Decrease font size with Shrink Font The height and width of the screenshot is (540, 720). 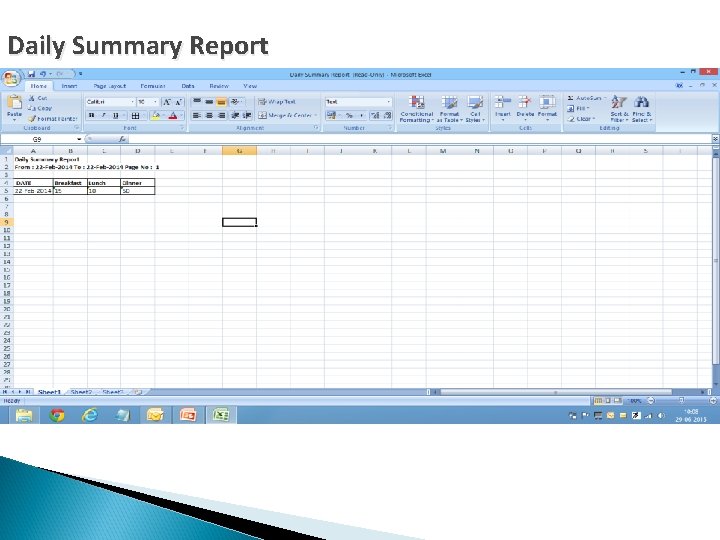179,102
